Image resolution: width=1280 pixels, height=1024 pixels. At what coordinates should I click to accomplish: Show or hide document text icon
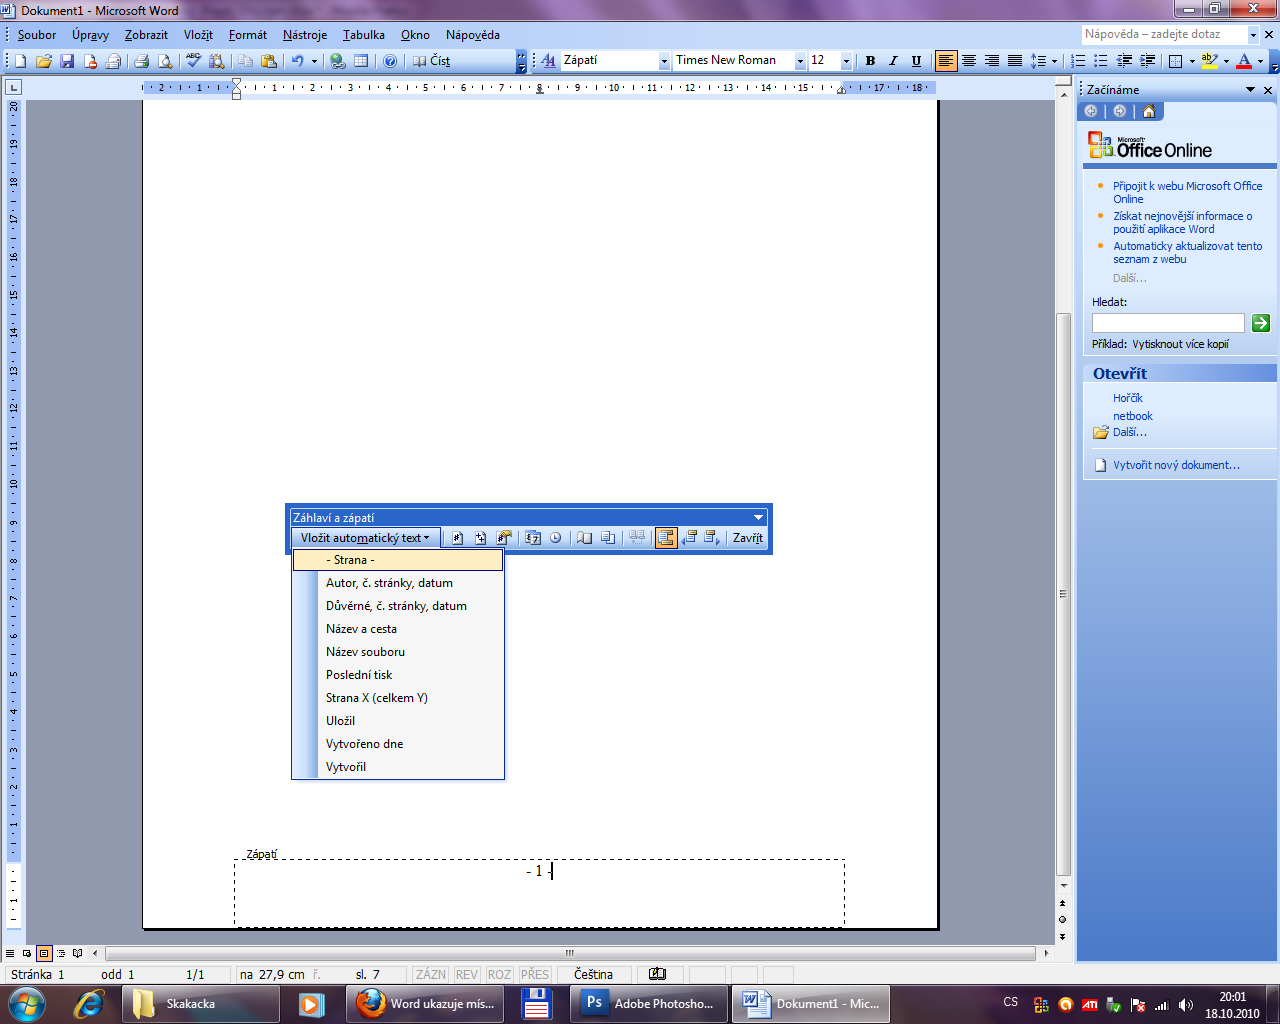coord(608,538)
